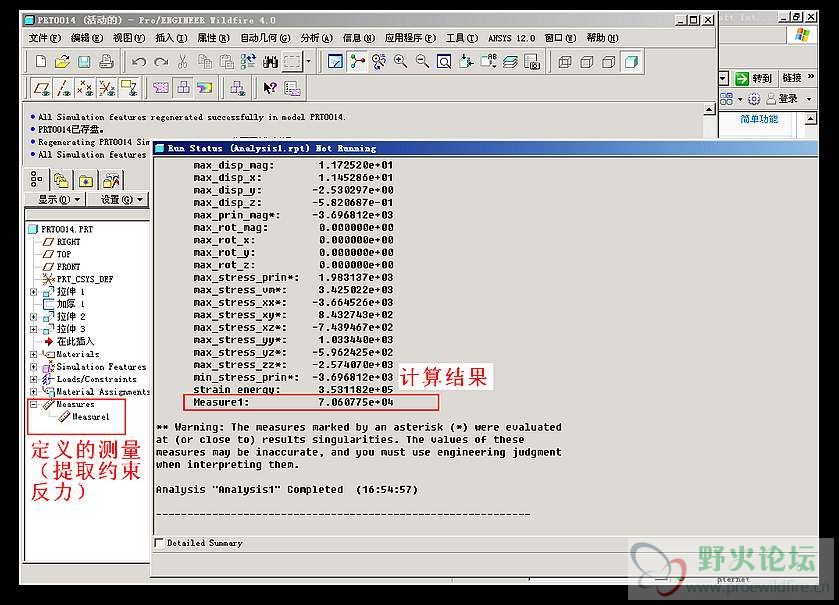Screen dimensions: 839x605
Task: Open the 插入 menu
Action: pyautogui.click(x=171, y=38)
